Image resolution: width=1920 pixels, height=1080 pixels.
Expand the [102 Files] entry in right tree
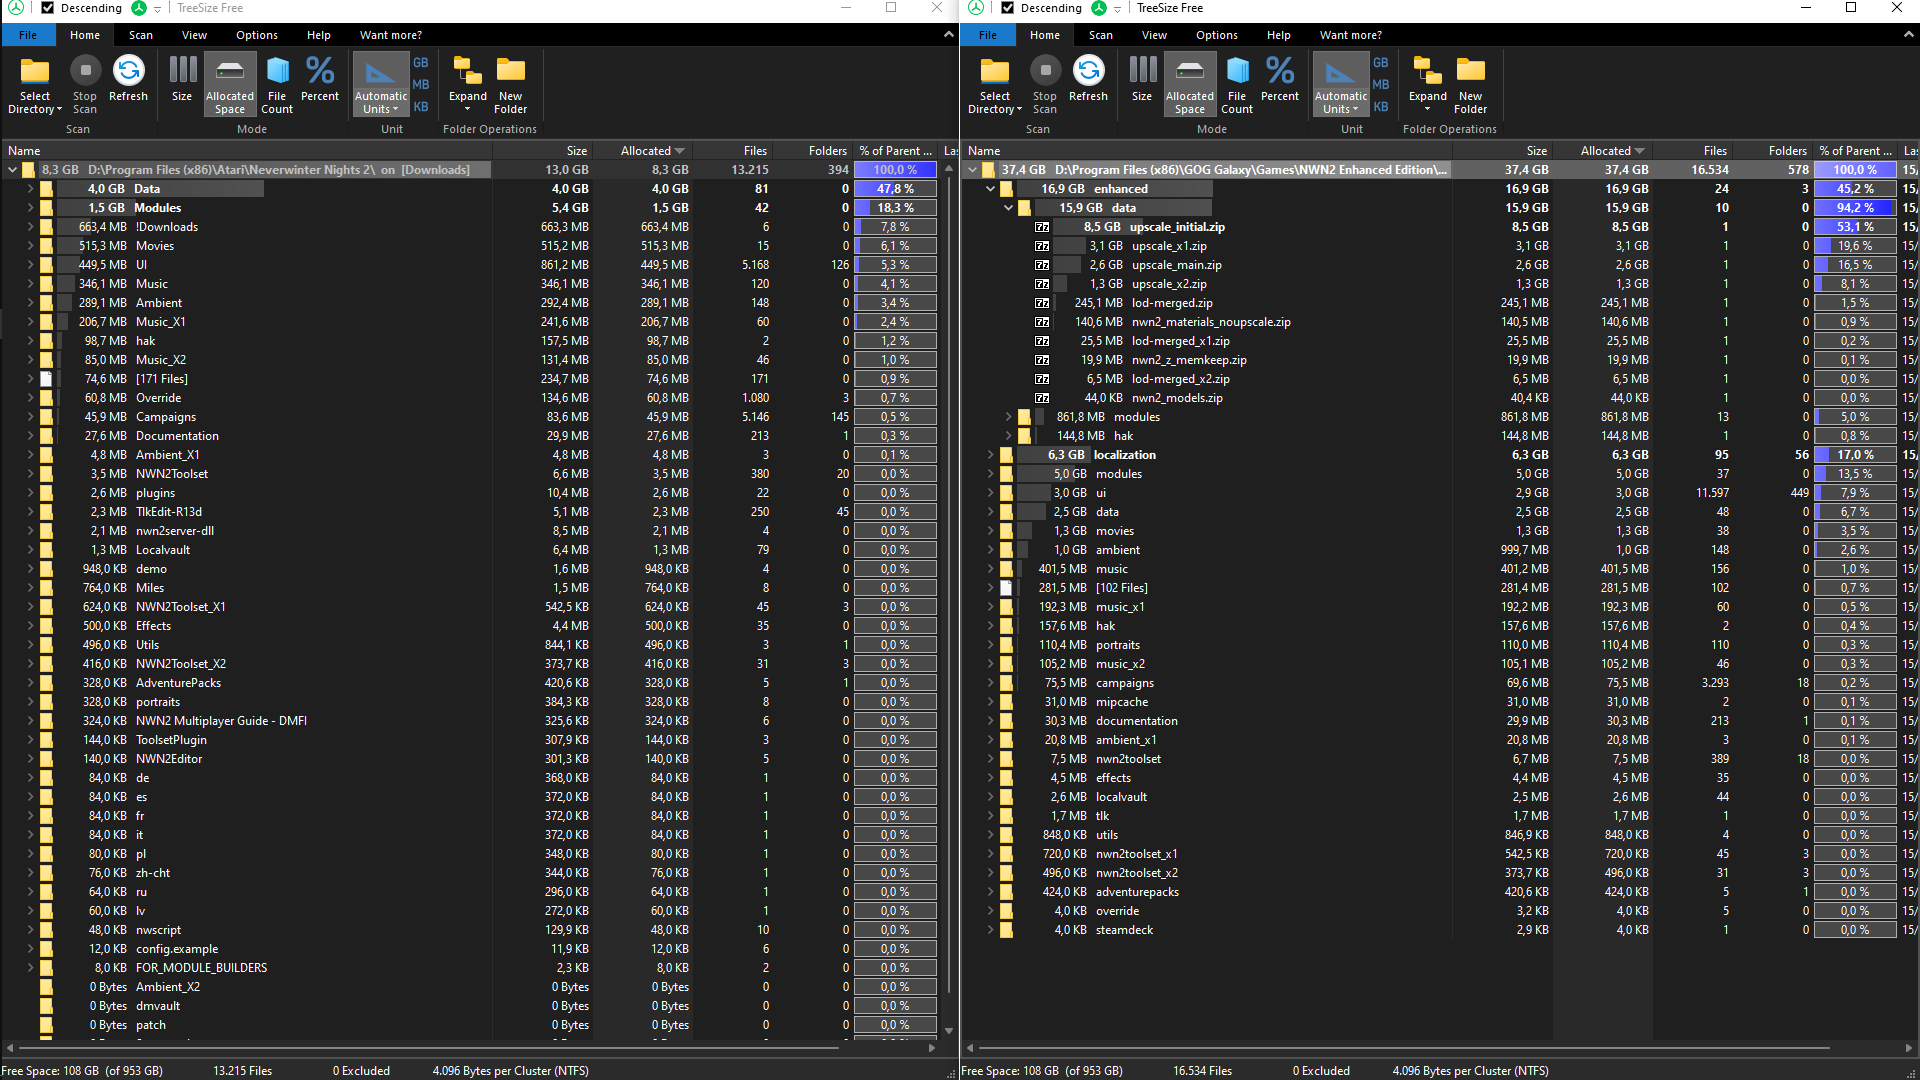tap(990, 588)
